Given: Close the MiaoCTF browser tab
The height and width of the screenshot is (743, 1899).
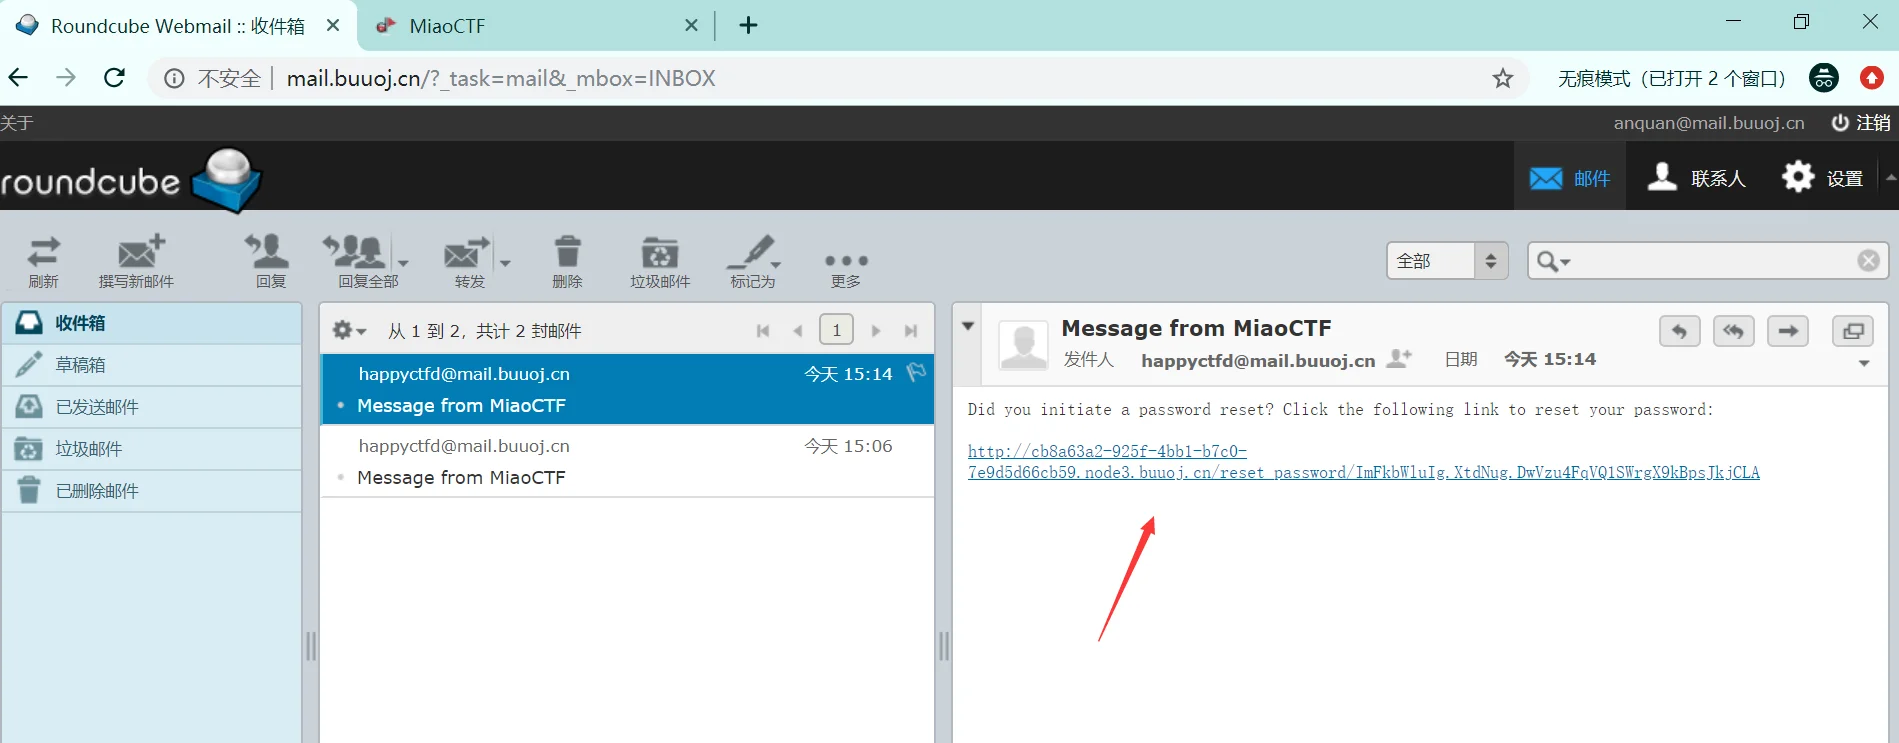Looking at the screenshot, I should pos(691,26).
